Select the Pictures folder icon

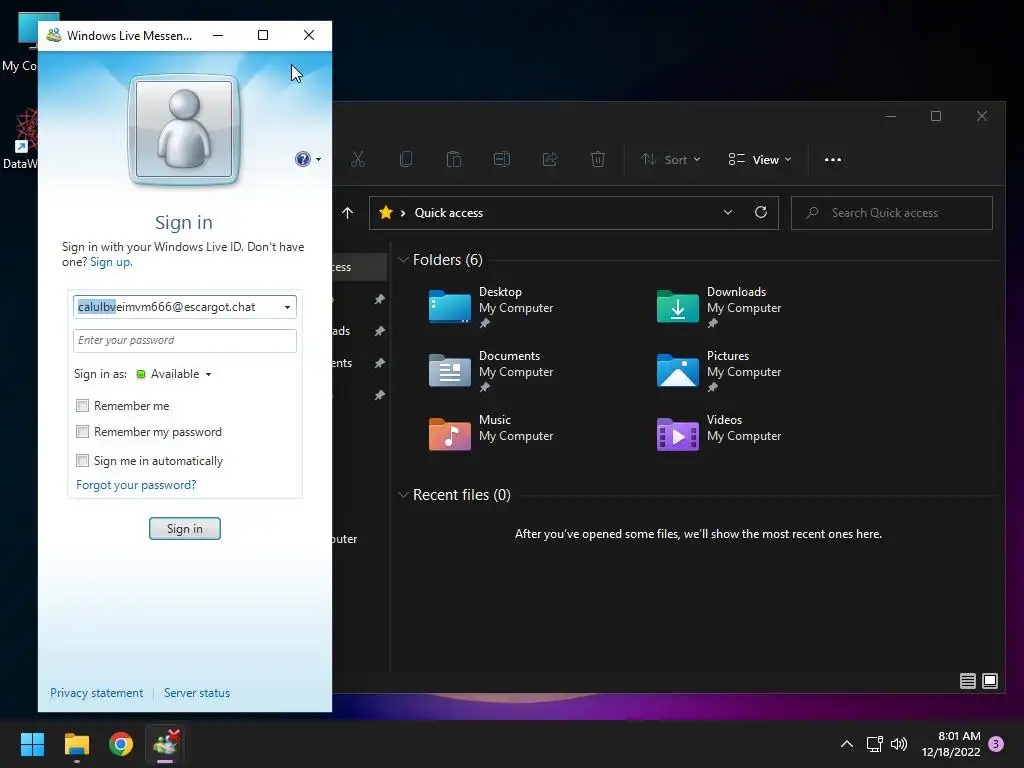[x=677, y=370]
